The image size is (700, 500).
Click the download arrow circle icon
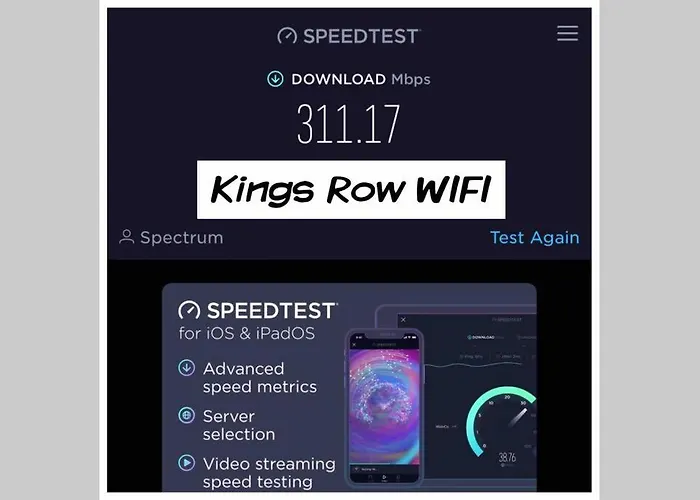275,79
